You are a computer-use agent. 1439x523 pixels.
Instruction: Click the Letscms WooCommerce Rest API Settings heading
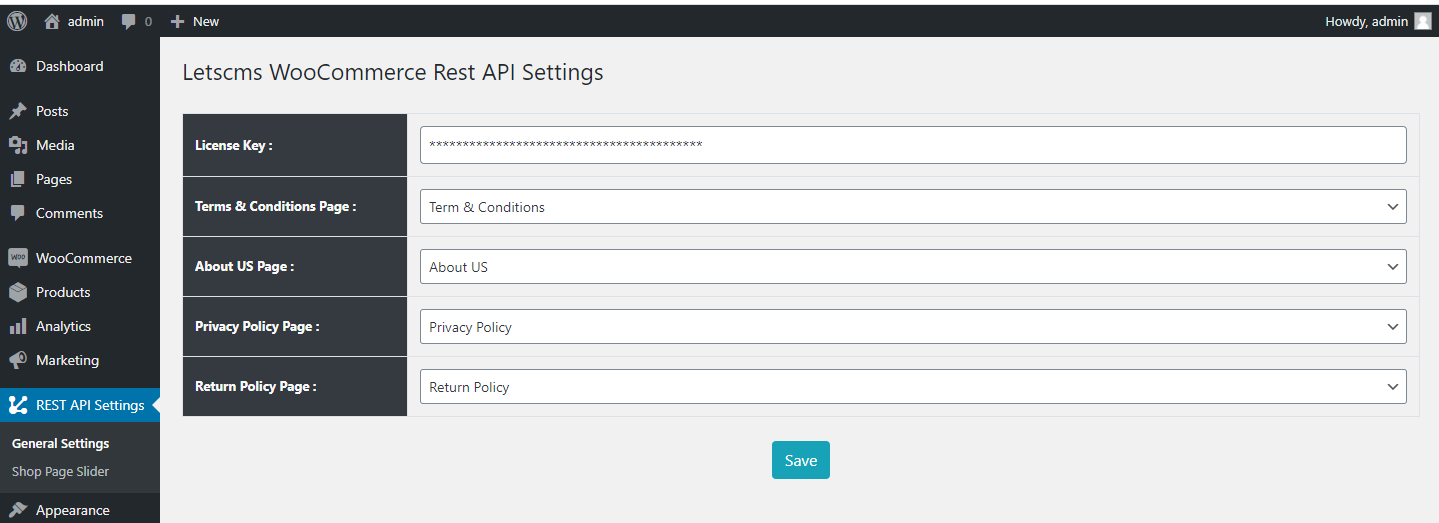pos(393,73)
